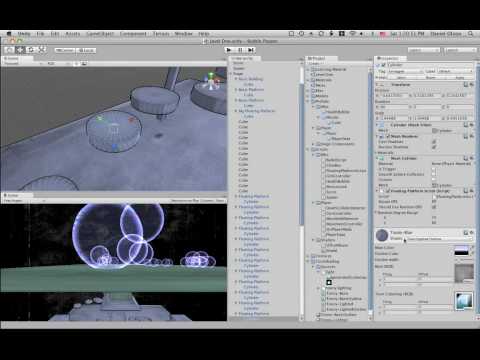Open the Layout dropdown in top toolbar
The width and height of the screenshot is (480, 360).
click(460, 50)
